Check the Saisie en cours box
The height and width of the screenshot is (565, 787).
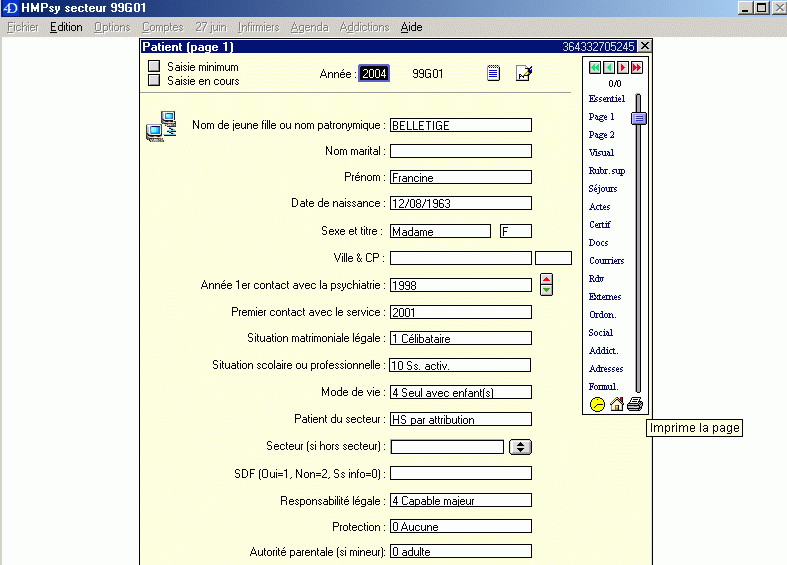pyautogui.click(x=154, y=81)
